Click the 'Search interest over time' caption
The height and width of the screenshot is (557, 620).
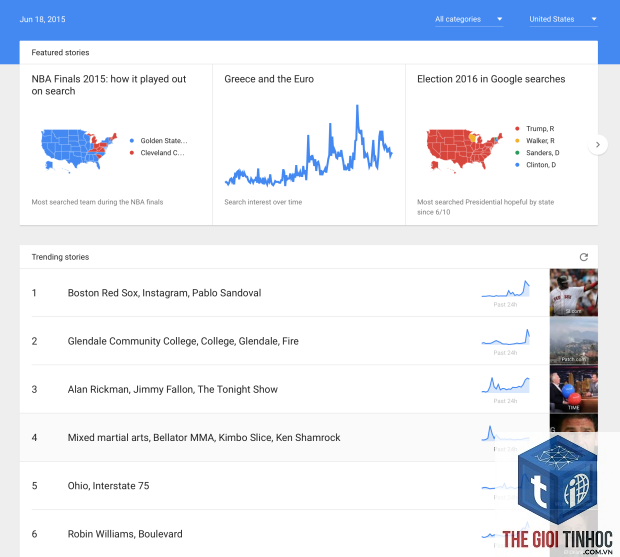coord(263,202)
